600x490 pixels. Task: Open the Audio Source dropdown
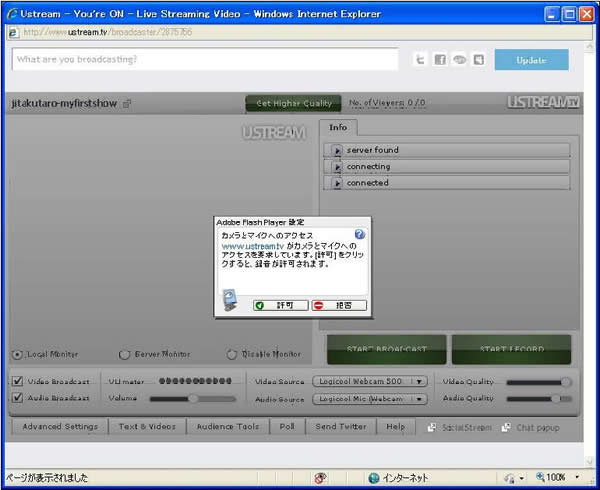coord(370,399)
